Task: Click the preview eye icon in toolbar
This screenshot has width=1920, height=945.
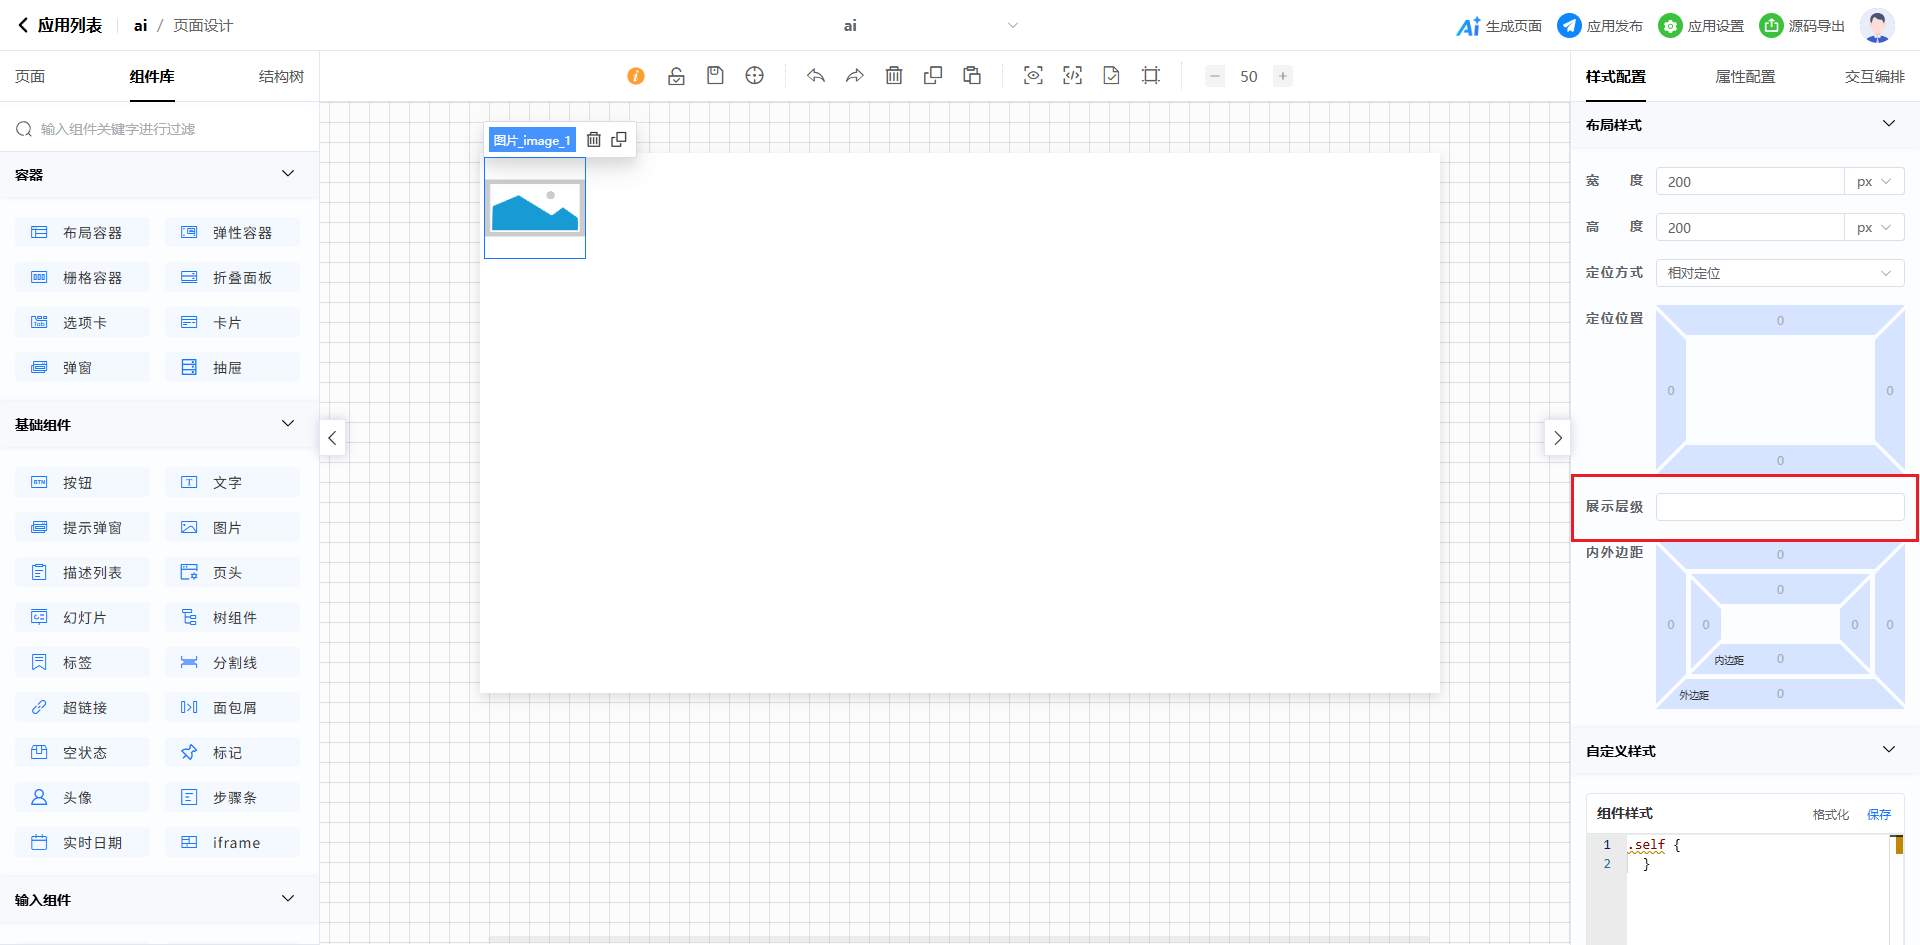Action: coord(1033,76)
